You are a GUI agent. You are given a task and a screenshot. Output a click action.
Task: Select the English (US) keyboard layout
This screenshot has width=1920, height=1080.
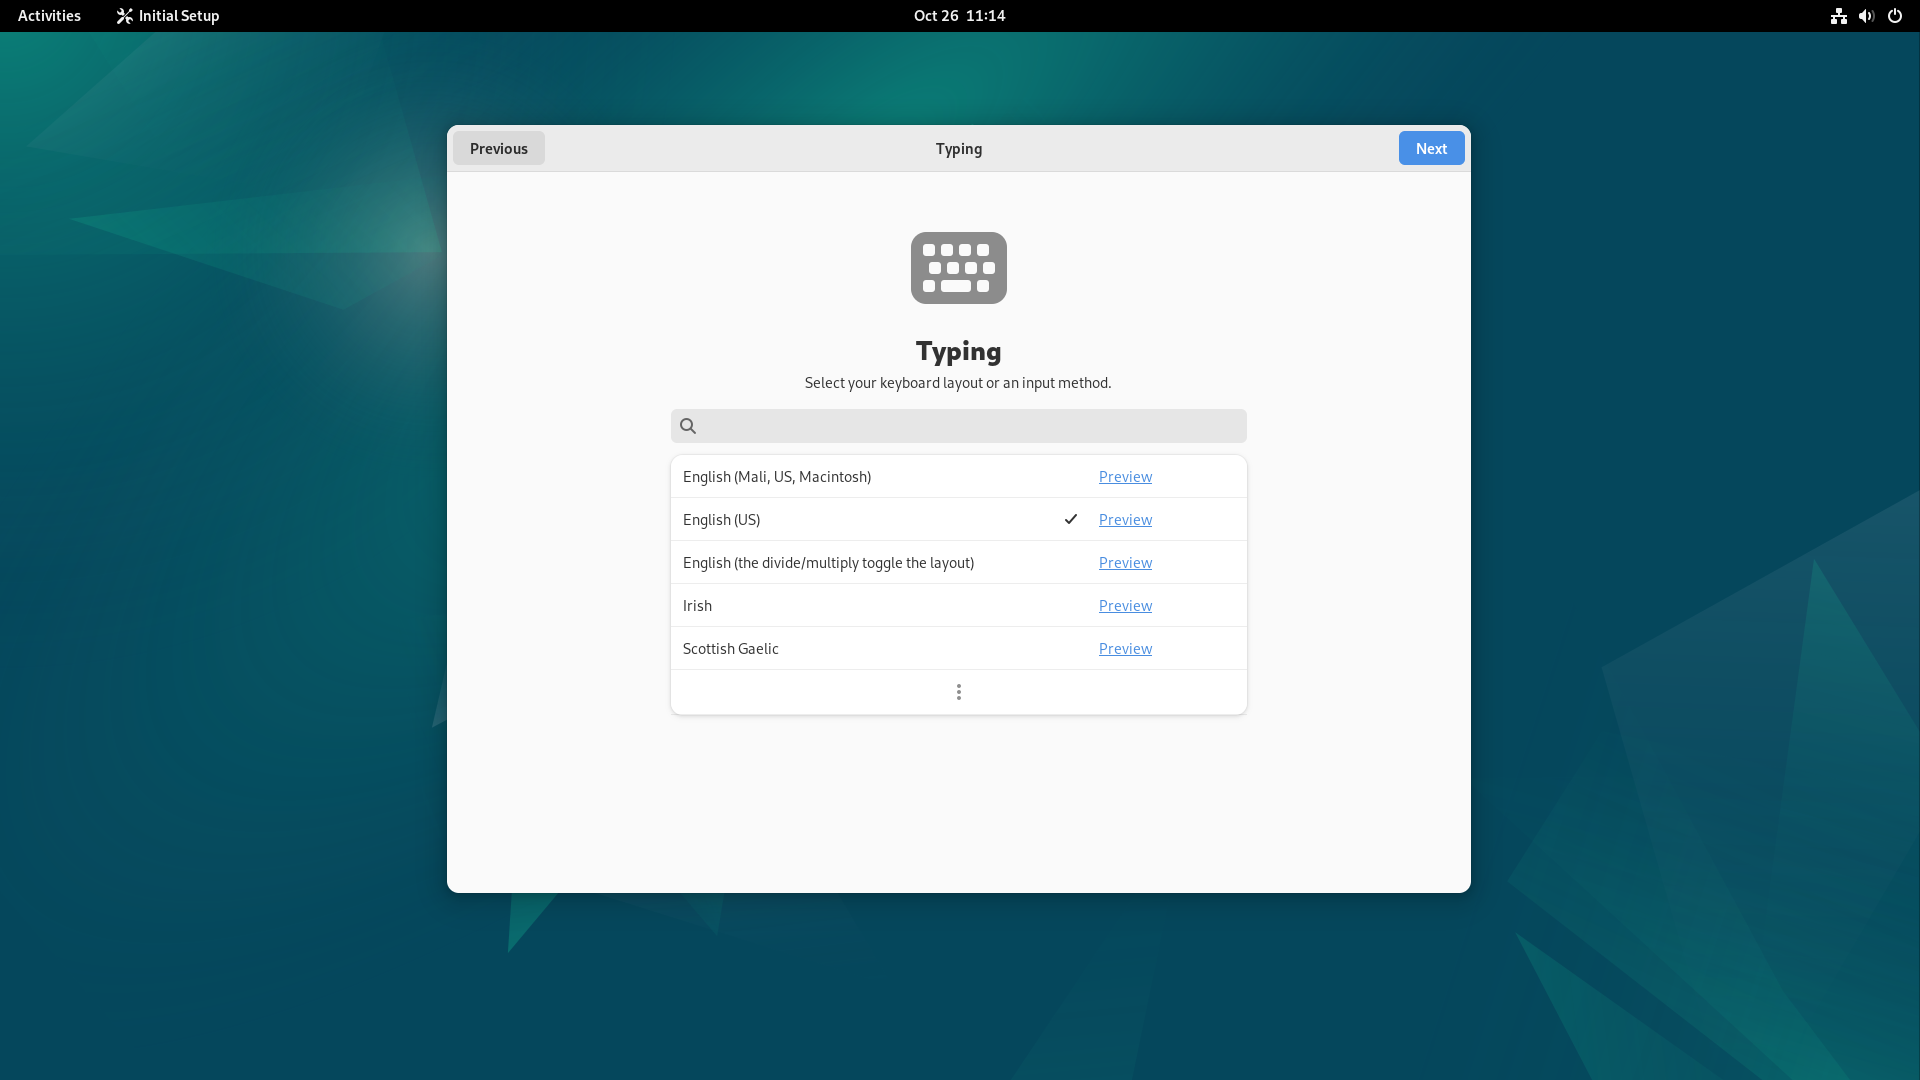860,519
